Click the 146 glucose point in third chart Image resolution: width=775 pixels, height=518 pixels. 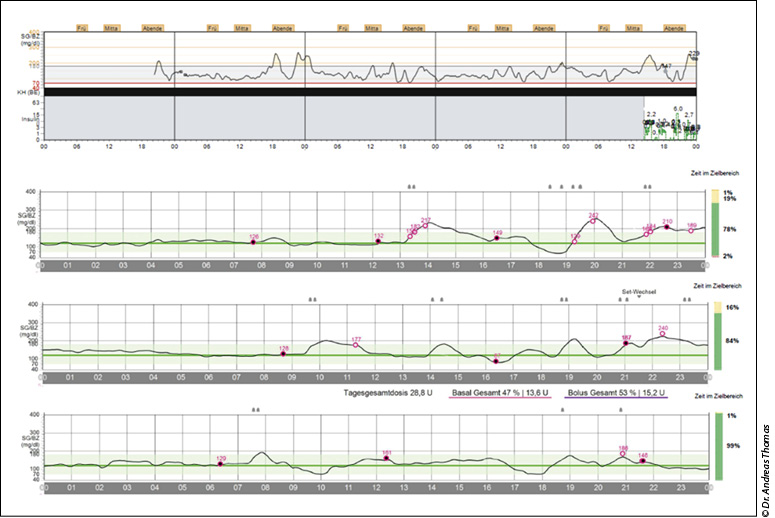click(x=643, y=461)
